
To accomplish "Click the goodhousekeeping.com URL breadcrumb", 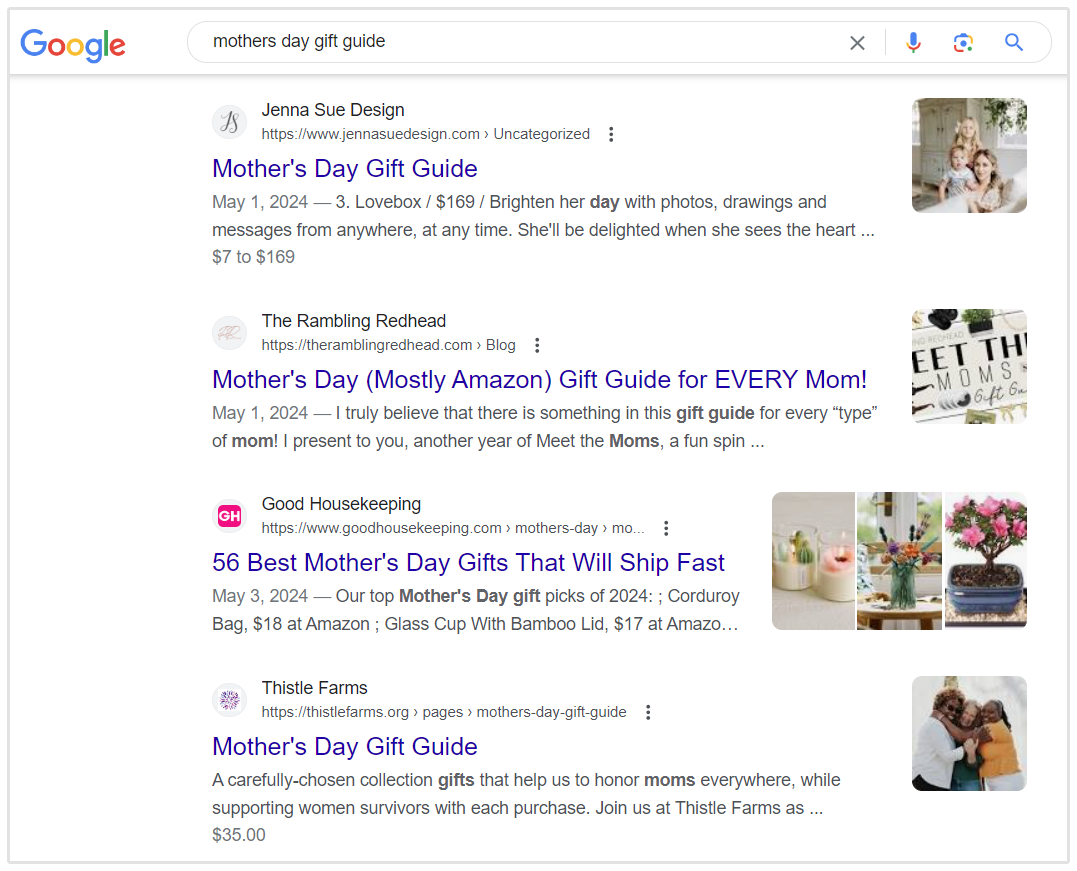I will [453, 528].
